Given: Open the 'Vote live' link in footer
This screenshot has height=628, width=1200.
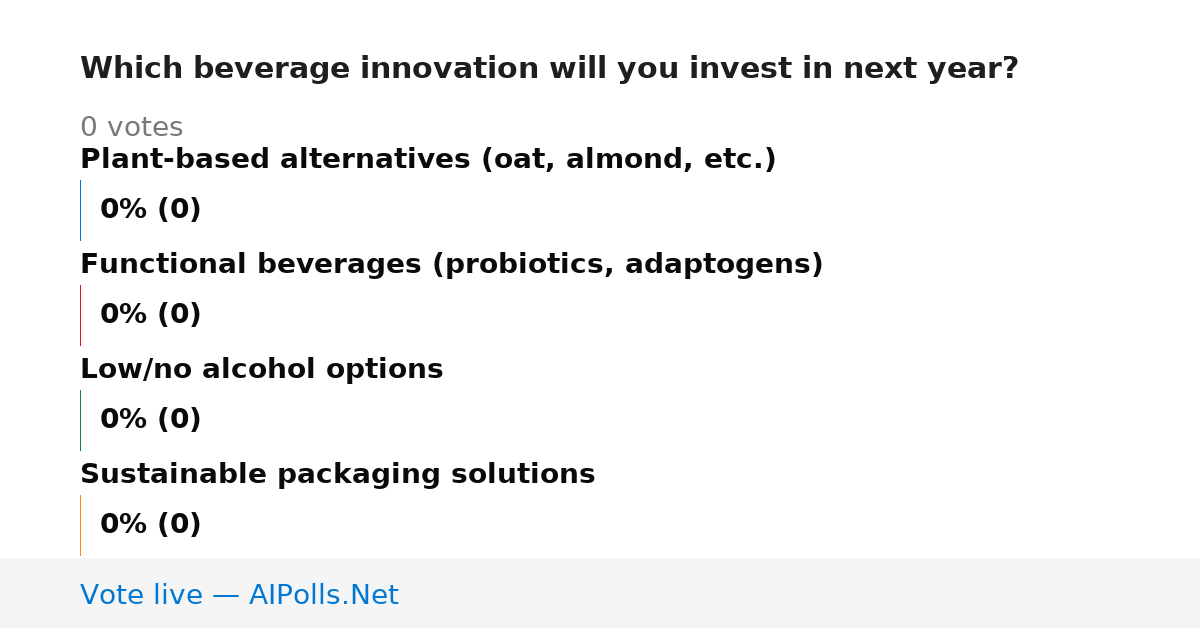Looking at the screenshot, I should coord(141,596).
